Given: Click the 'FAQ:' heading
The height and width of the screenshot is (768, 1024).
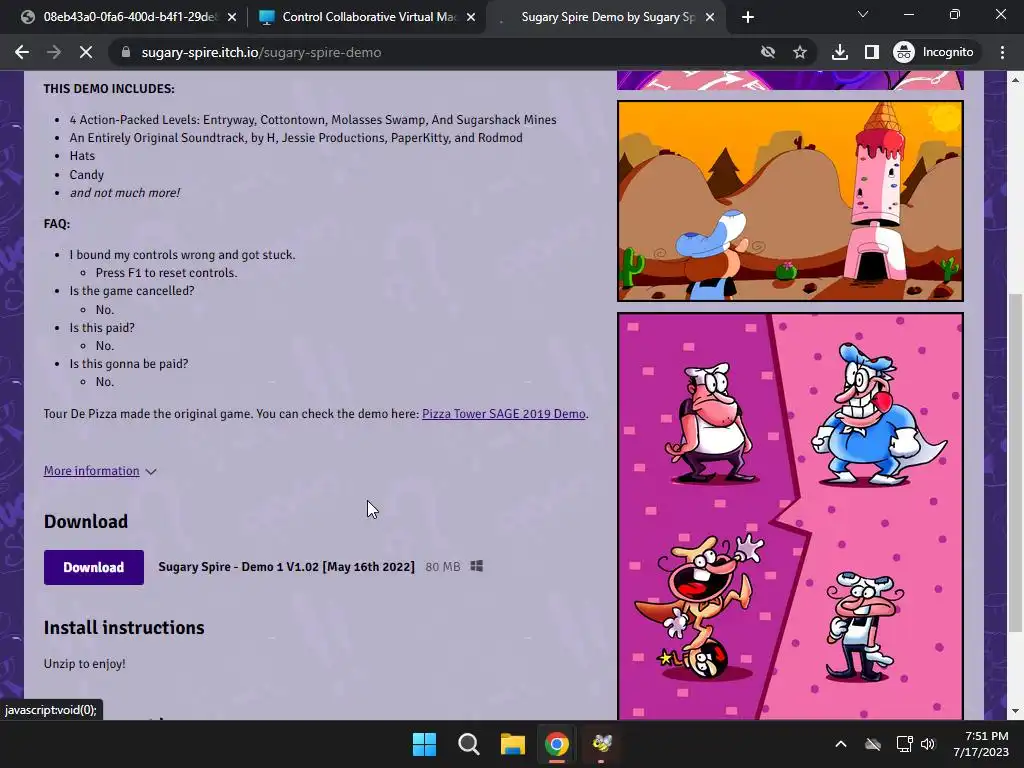Looking at the screenshot, I should (x=57, y=223).
